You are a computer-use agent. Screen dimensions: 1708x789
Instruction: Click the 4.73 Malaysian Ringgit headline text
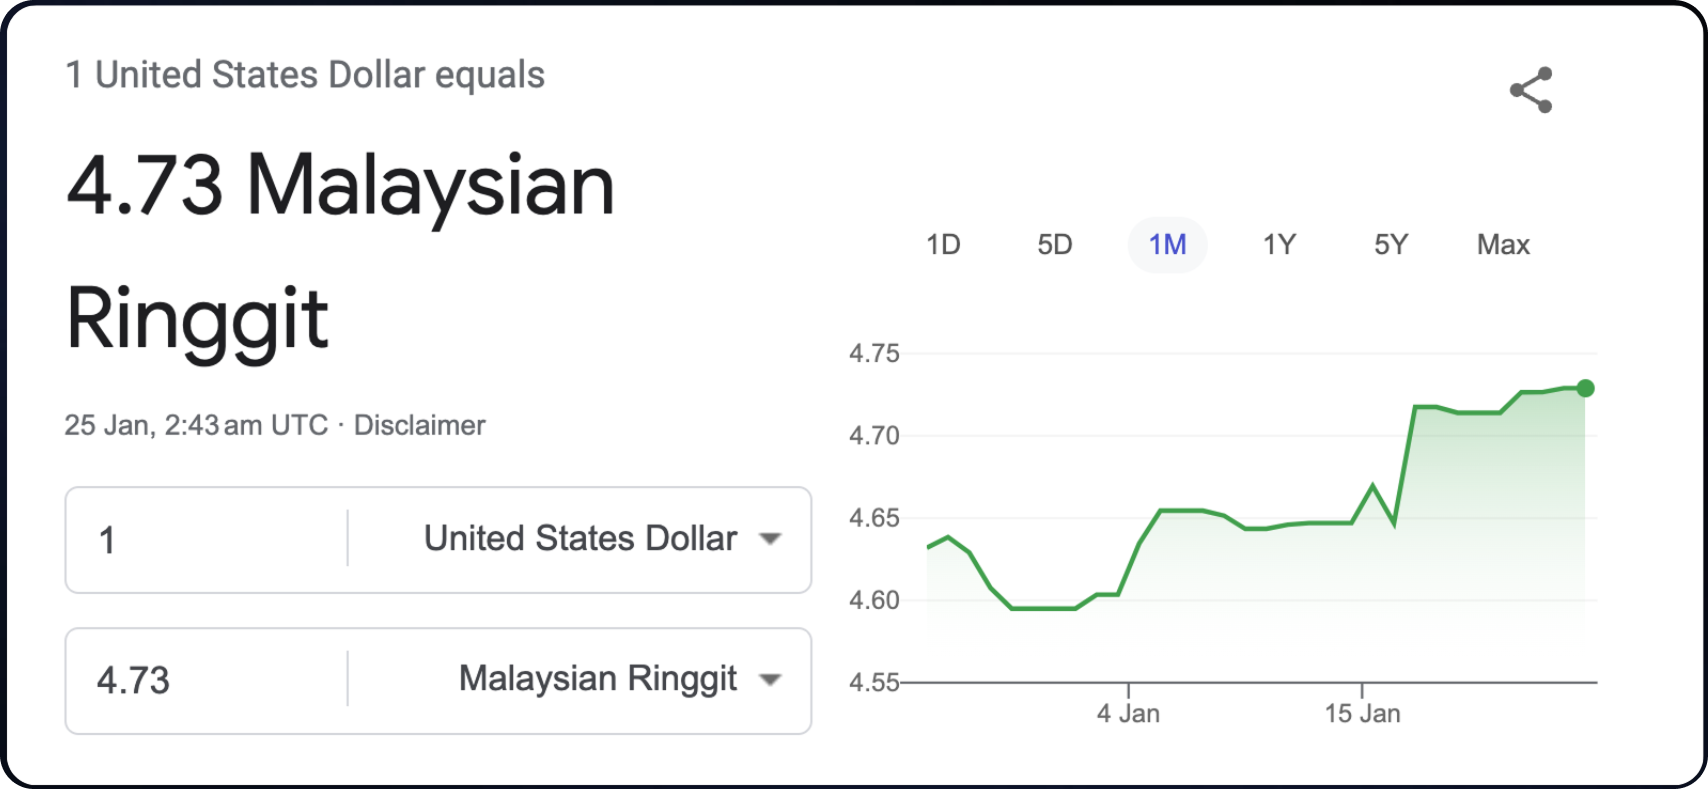pyautogui.click(x=340, y=251)
